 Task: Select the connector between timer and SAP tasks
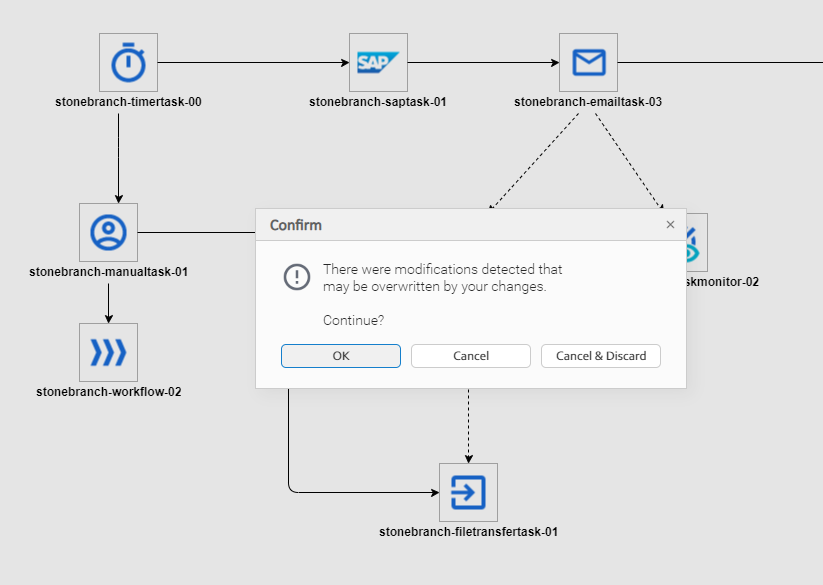[250, 63]
